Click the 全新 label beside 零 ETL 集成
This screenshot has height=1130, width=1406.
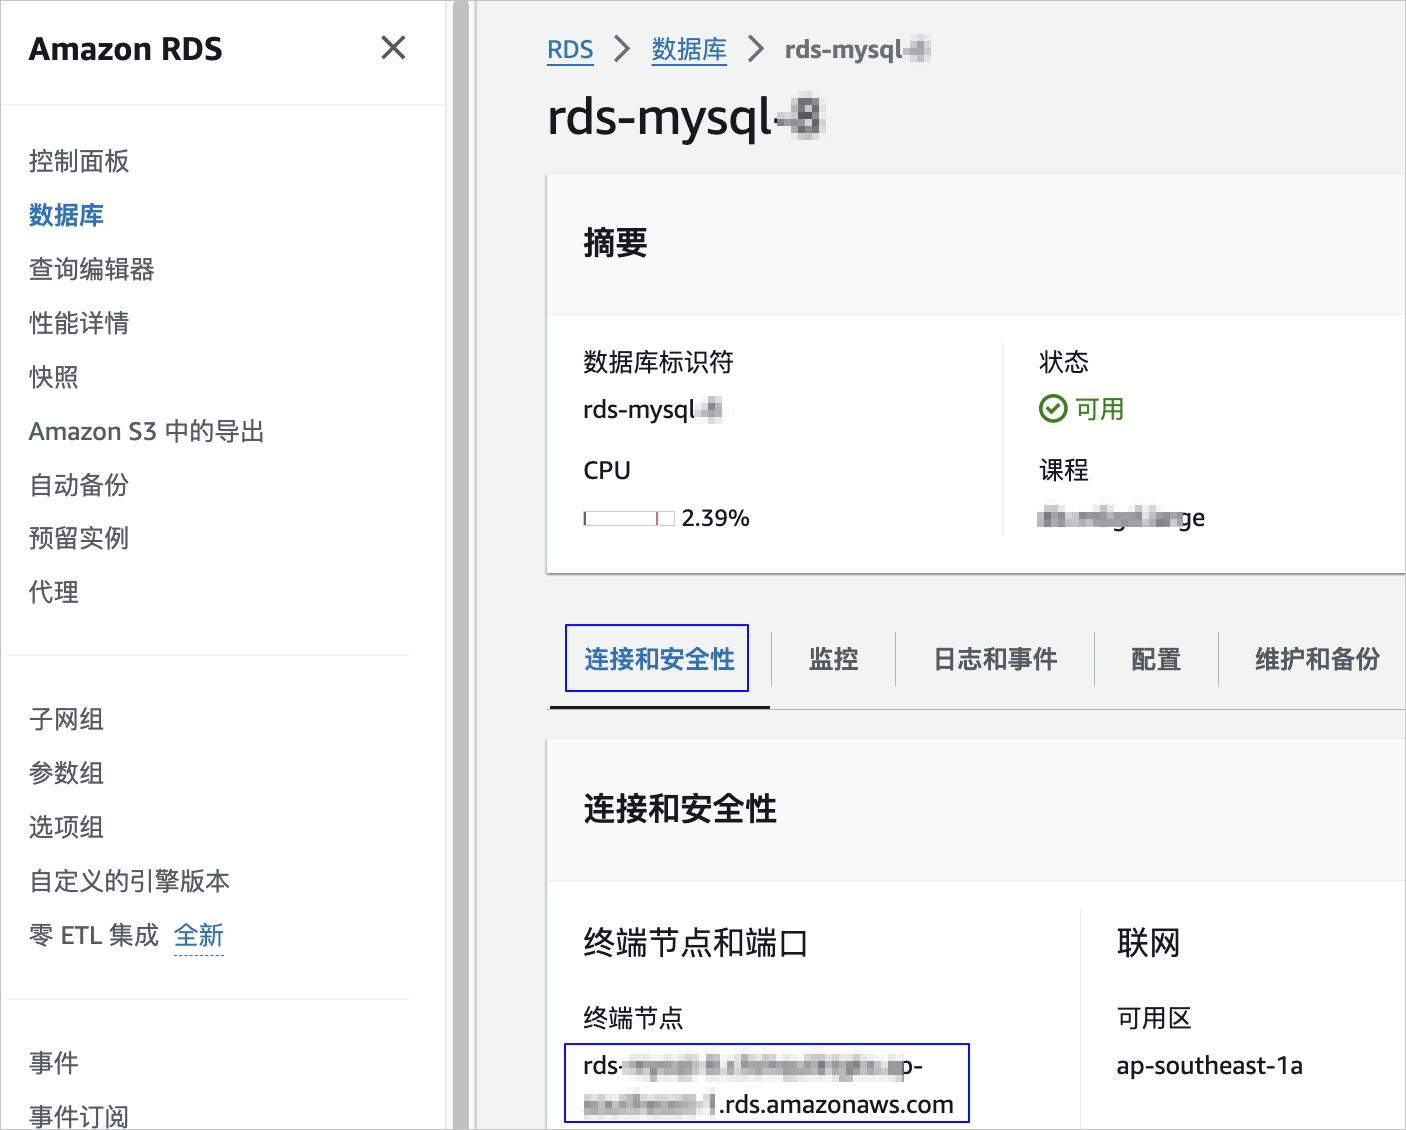[199, 935]
